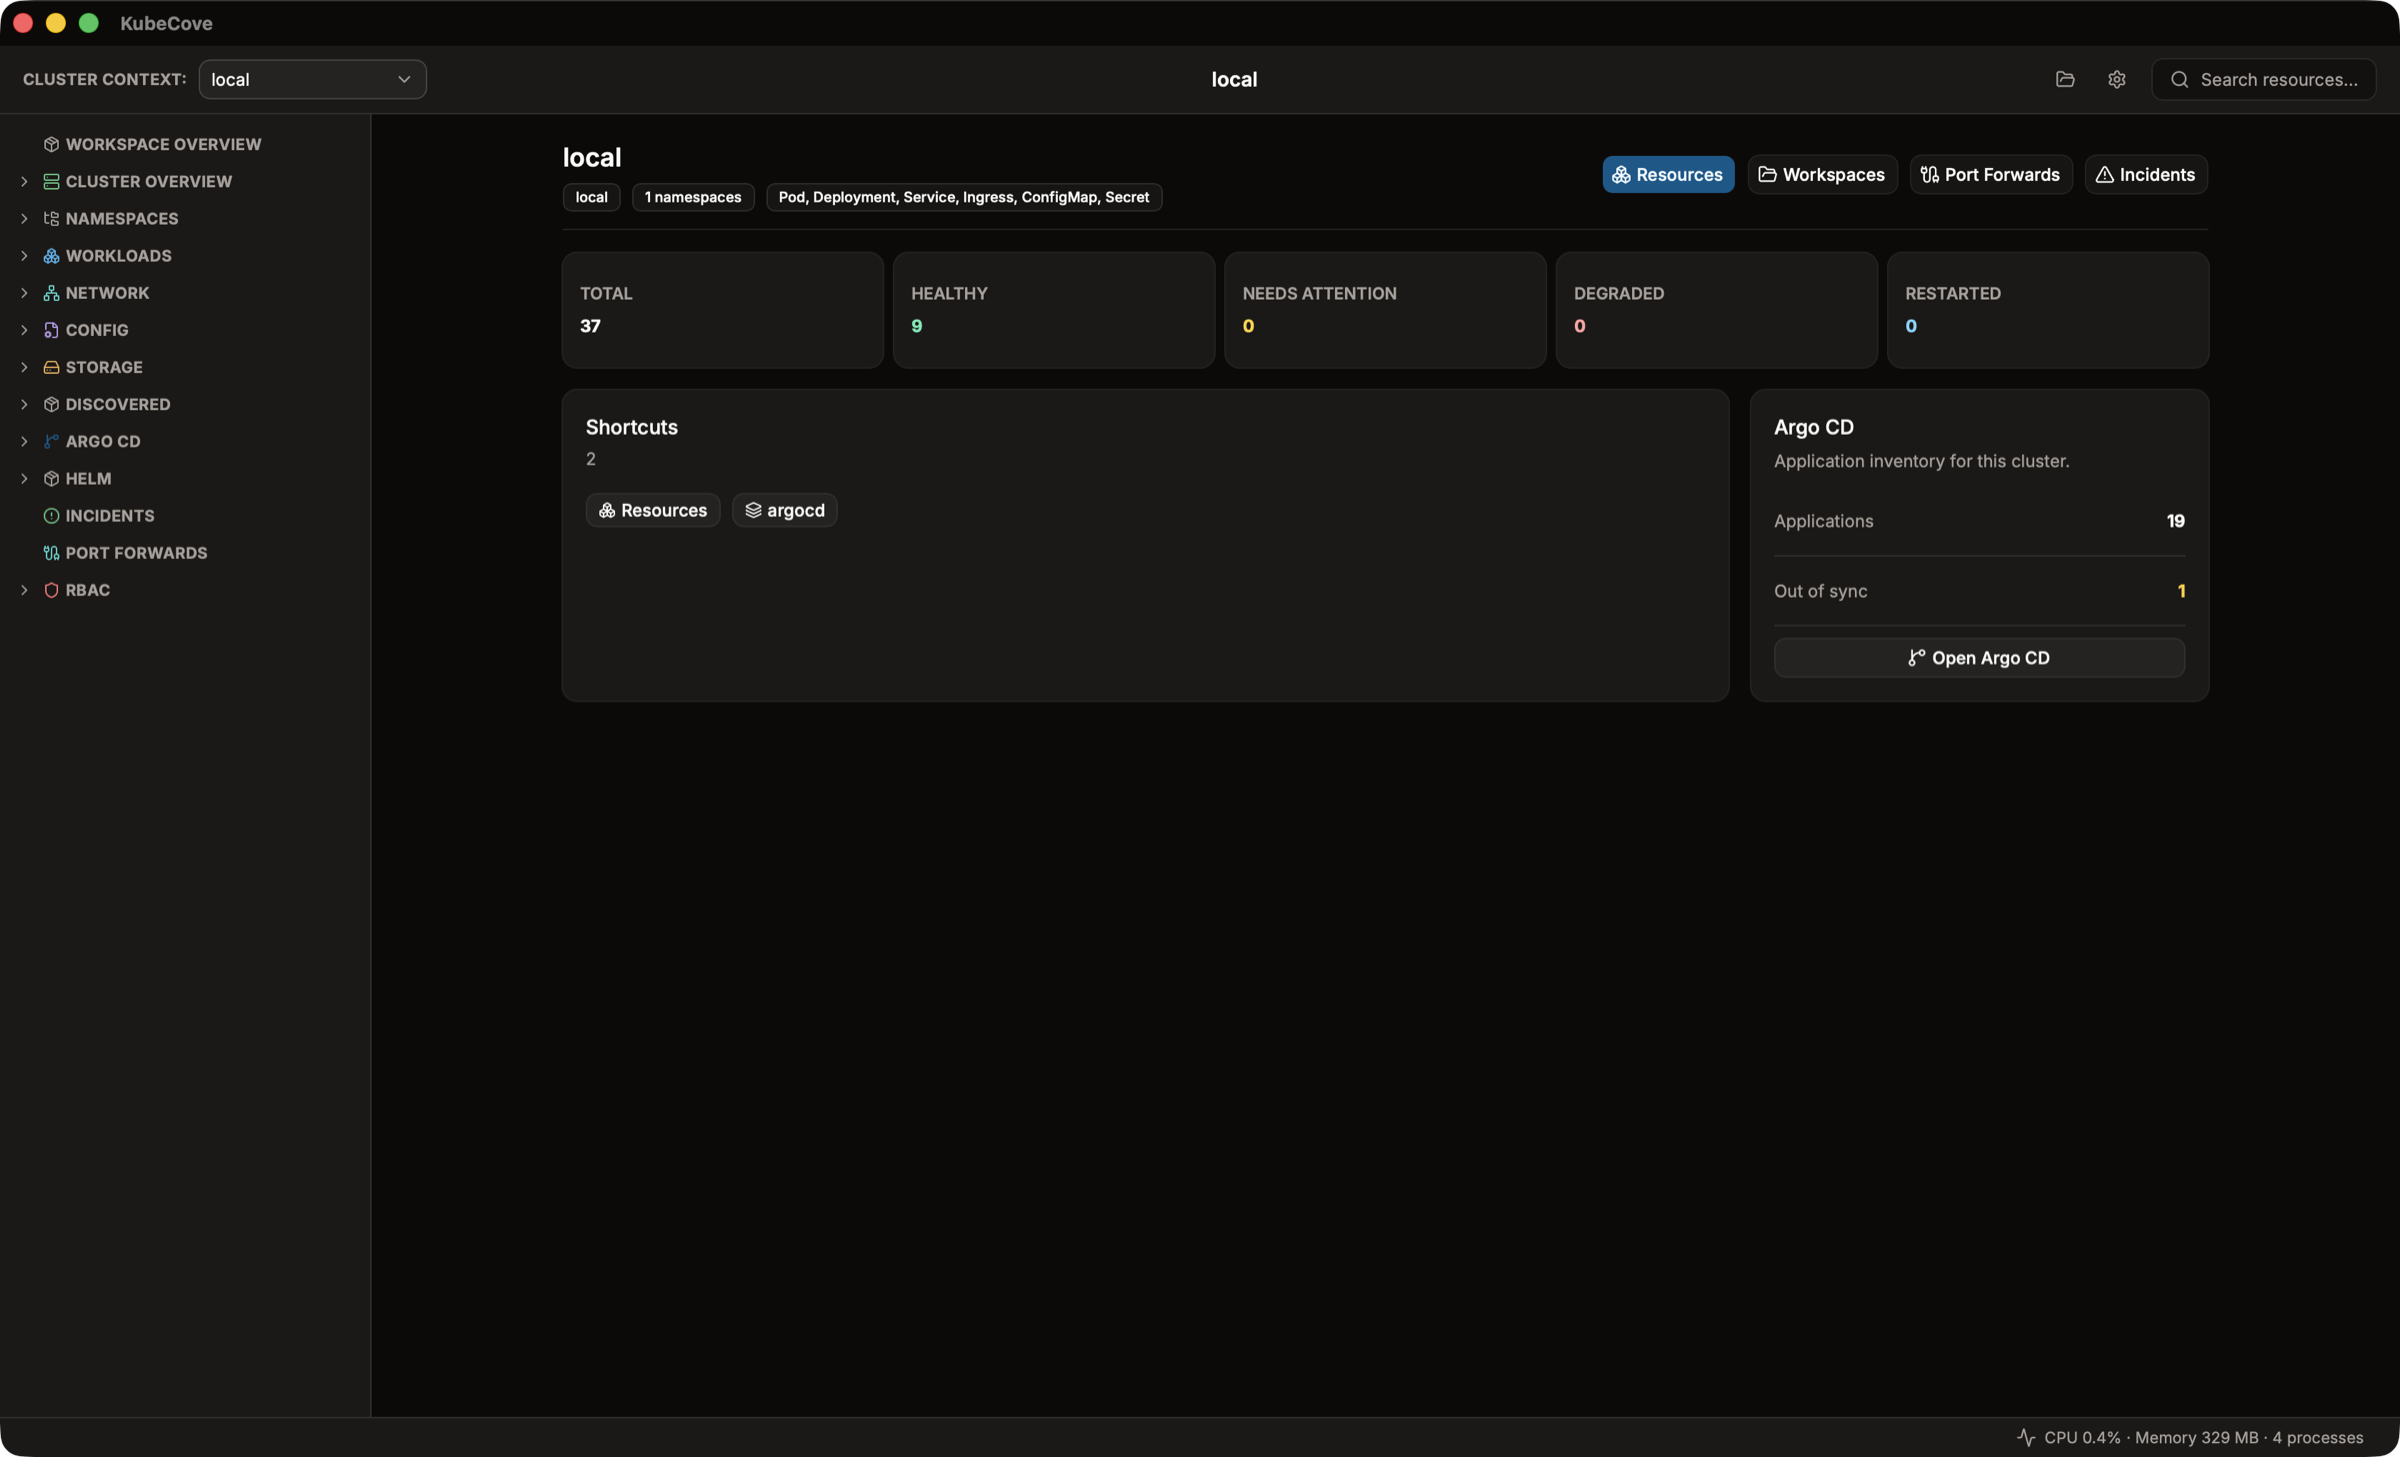2400x1457 pixels.
Task: Expand the Storage tree node
Action: coord(24,367)
